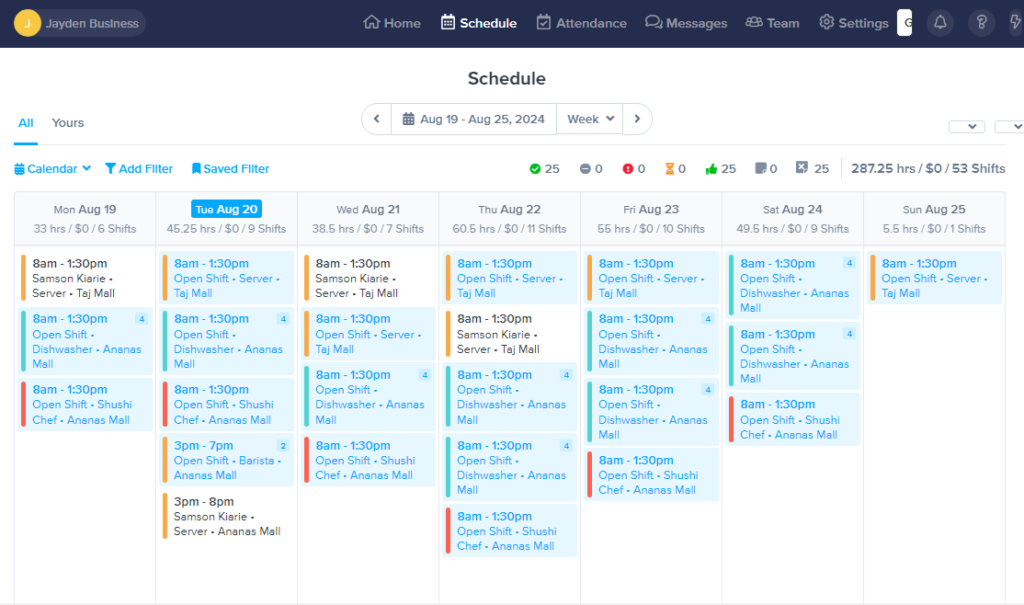Click the help question mark icon
1024x605 pixels.
pos(981,22)
